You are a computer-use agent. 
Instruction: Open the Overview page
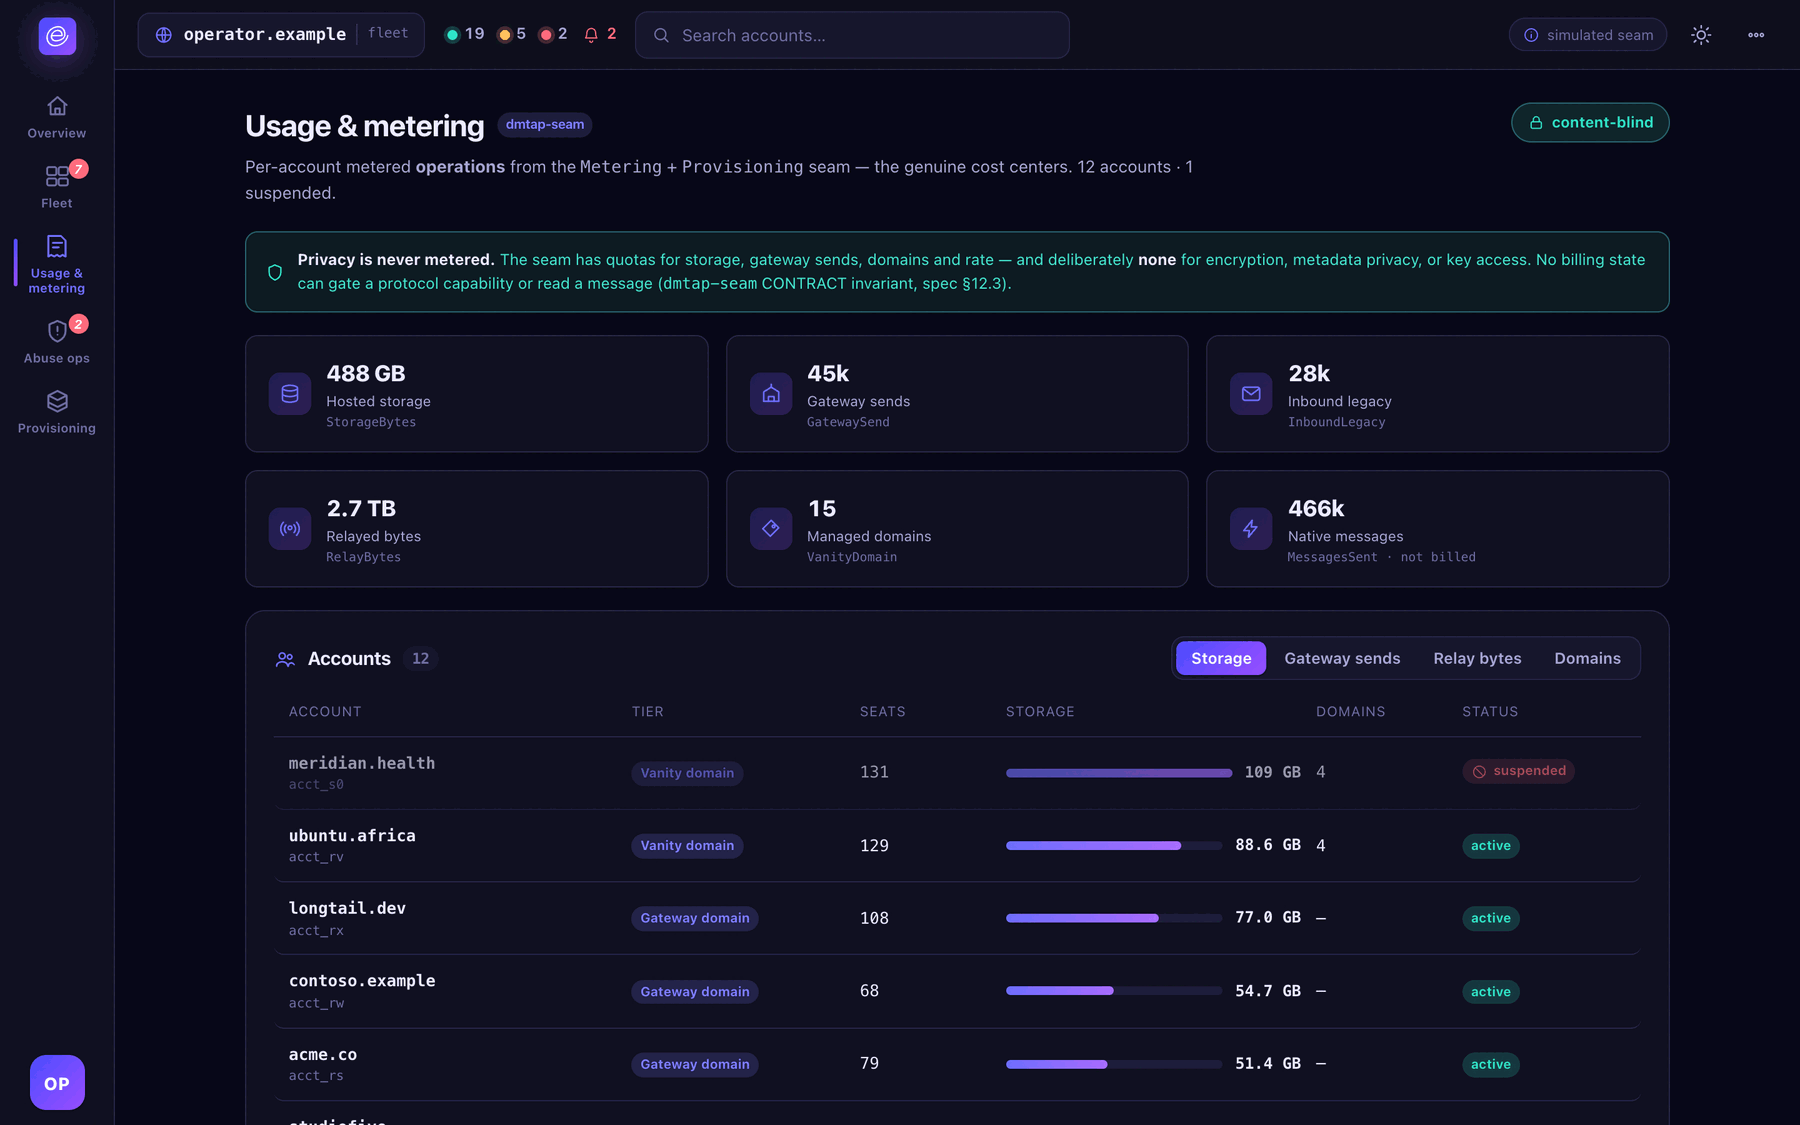(x=57, y=117)
